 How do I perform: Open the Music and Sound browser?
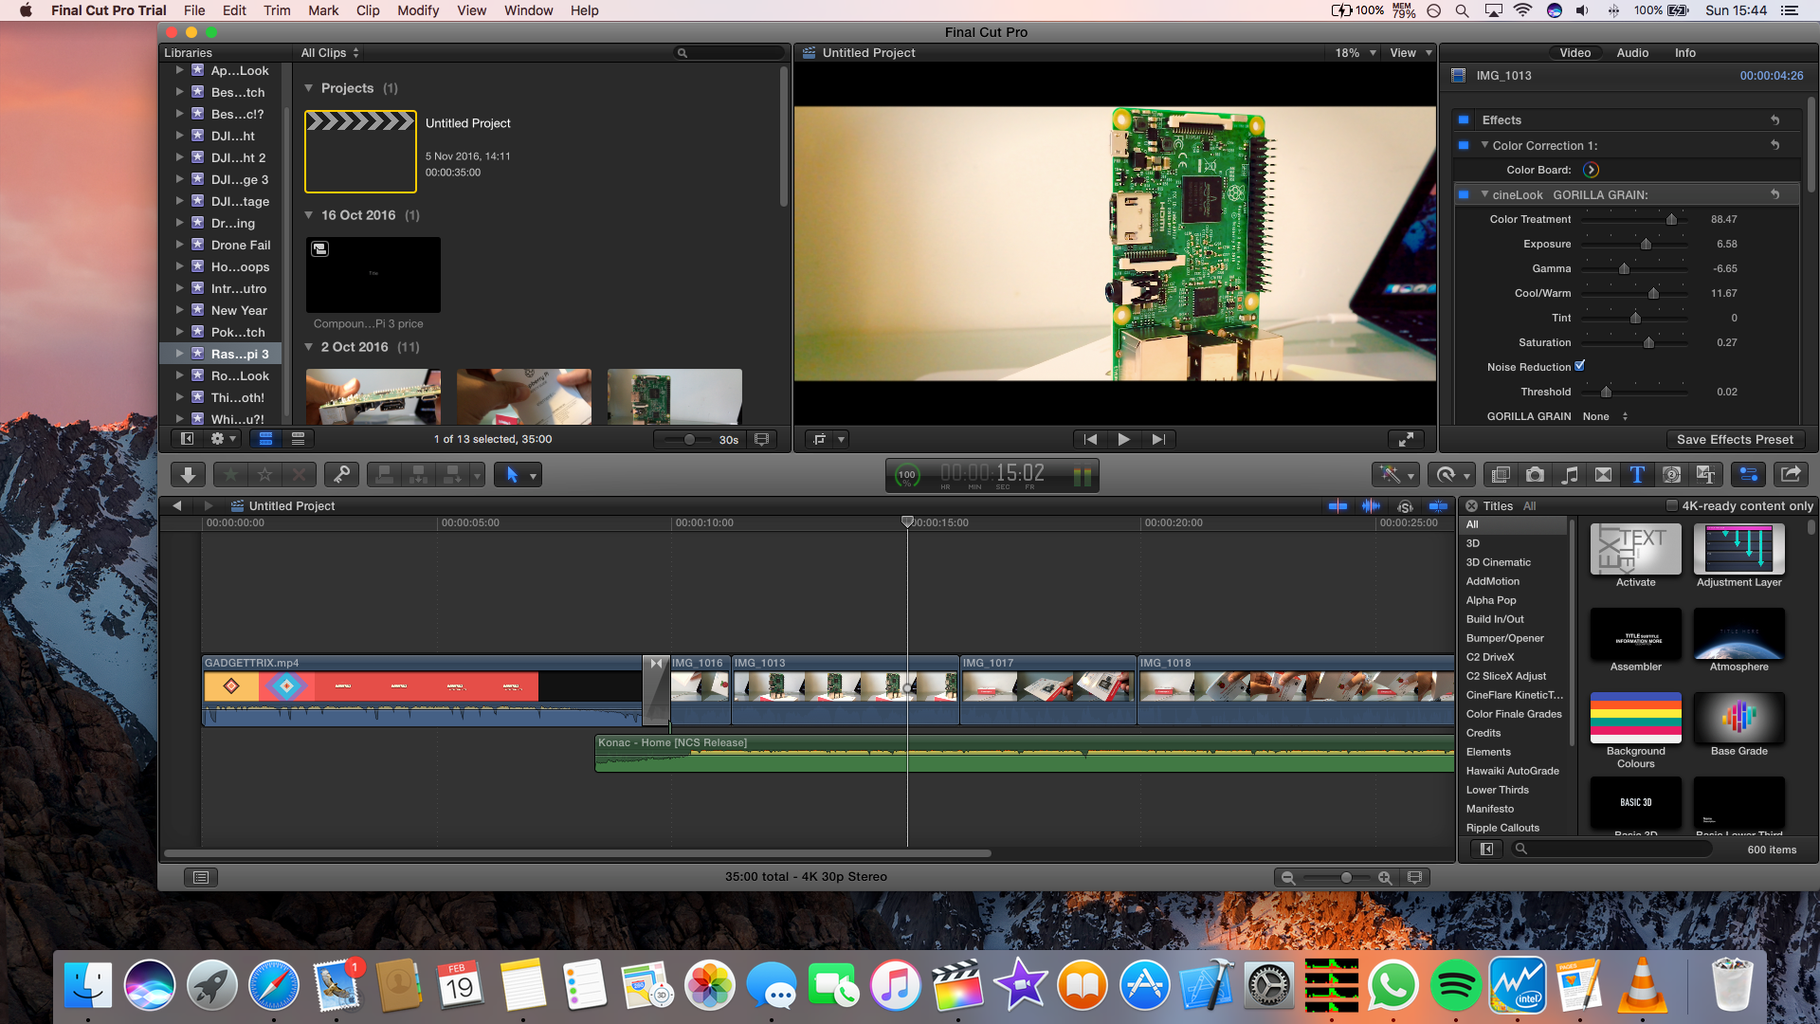click(1571, 474)
